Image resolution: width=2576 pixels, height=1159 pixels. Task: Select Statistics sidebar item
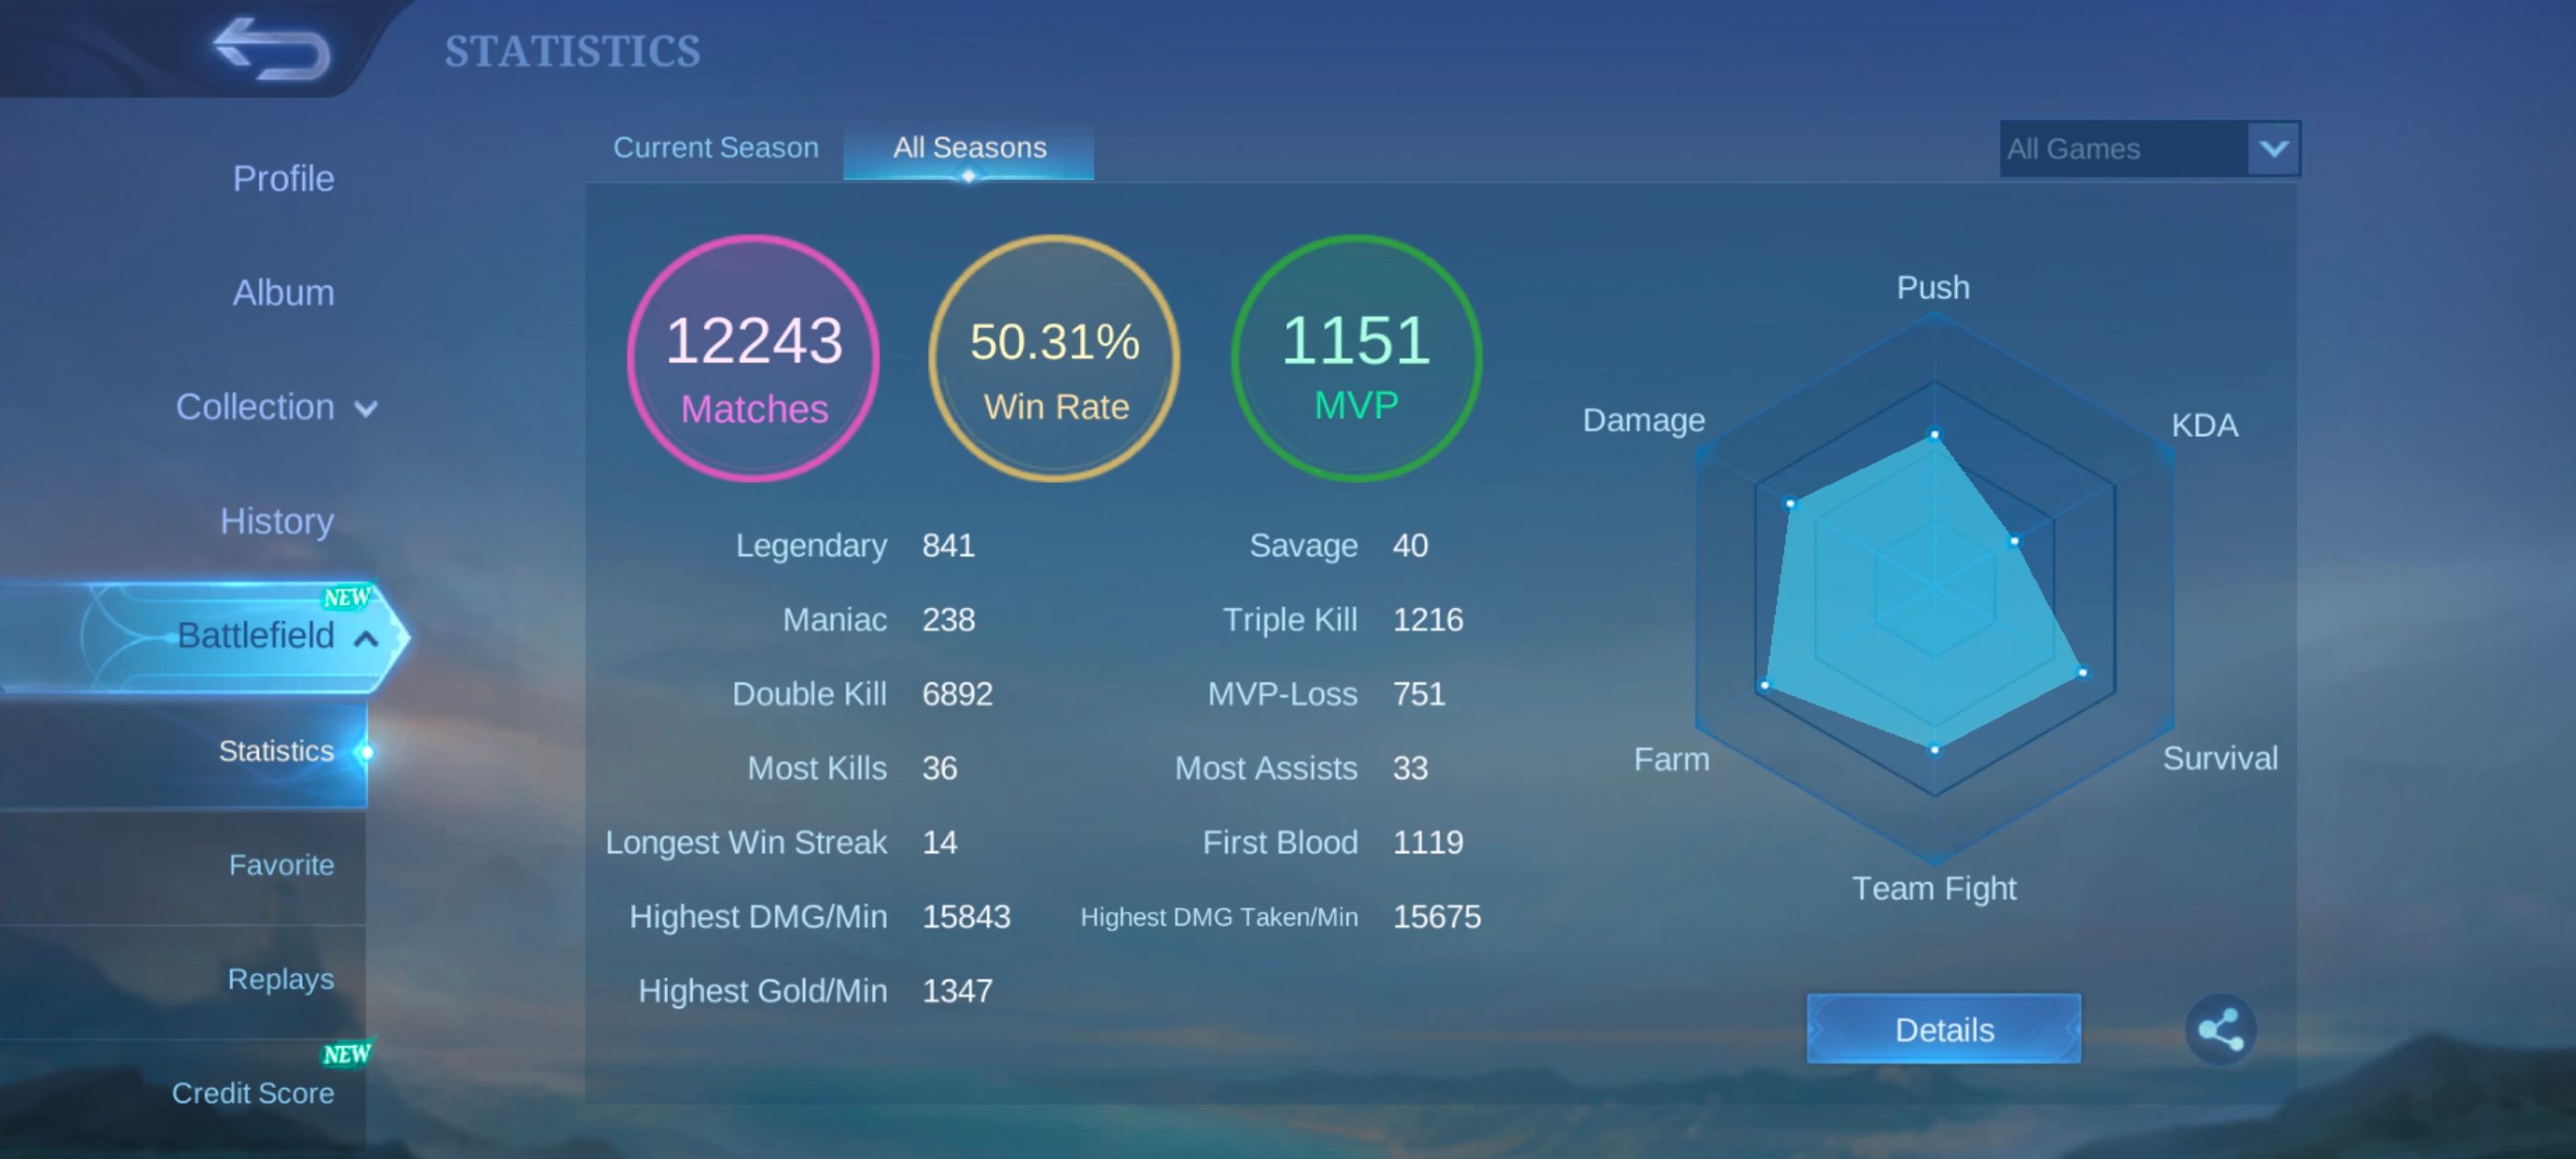tap(276, 751)
